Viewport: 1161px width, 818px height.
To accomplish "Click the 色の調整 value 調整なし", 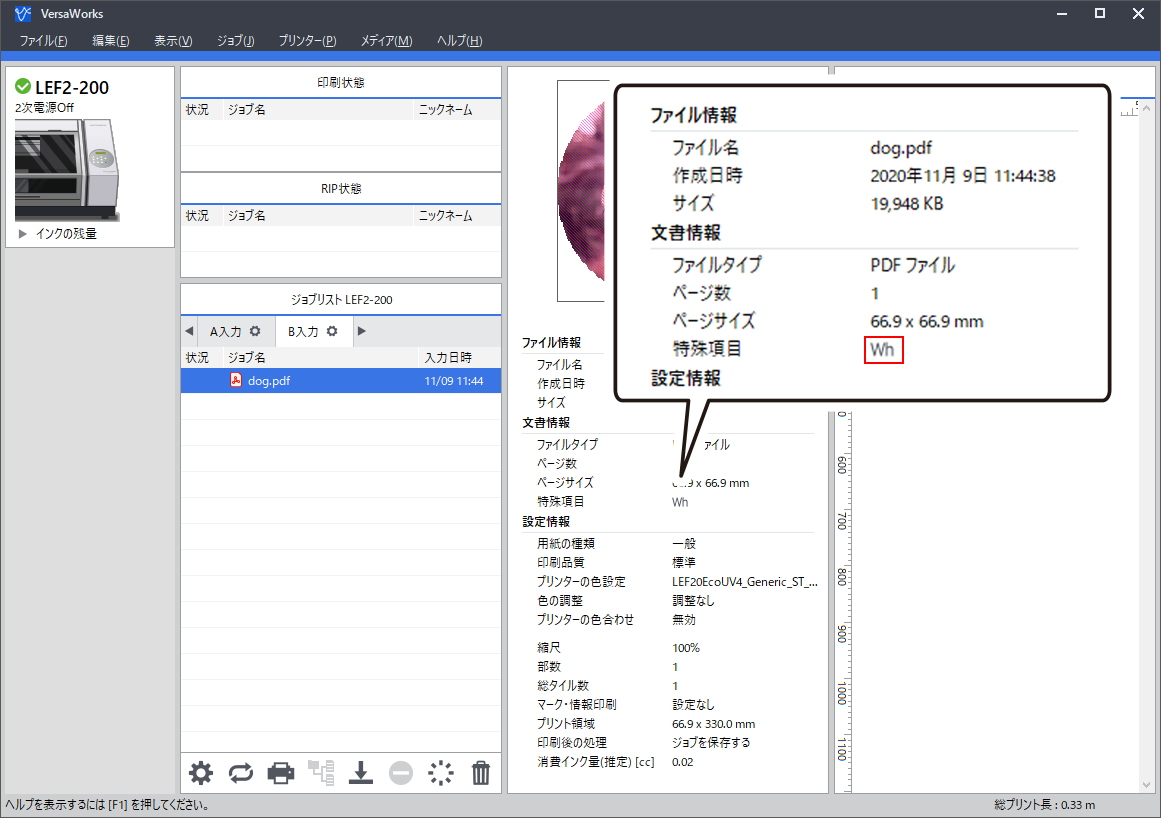I will (x=693, y=601).
